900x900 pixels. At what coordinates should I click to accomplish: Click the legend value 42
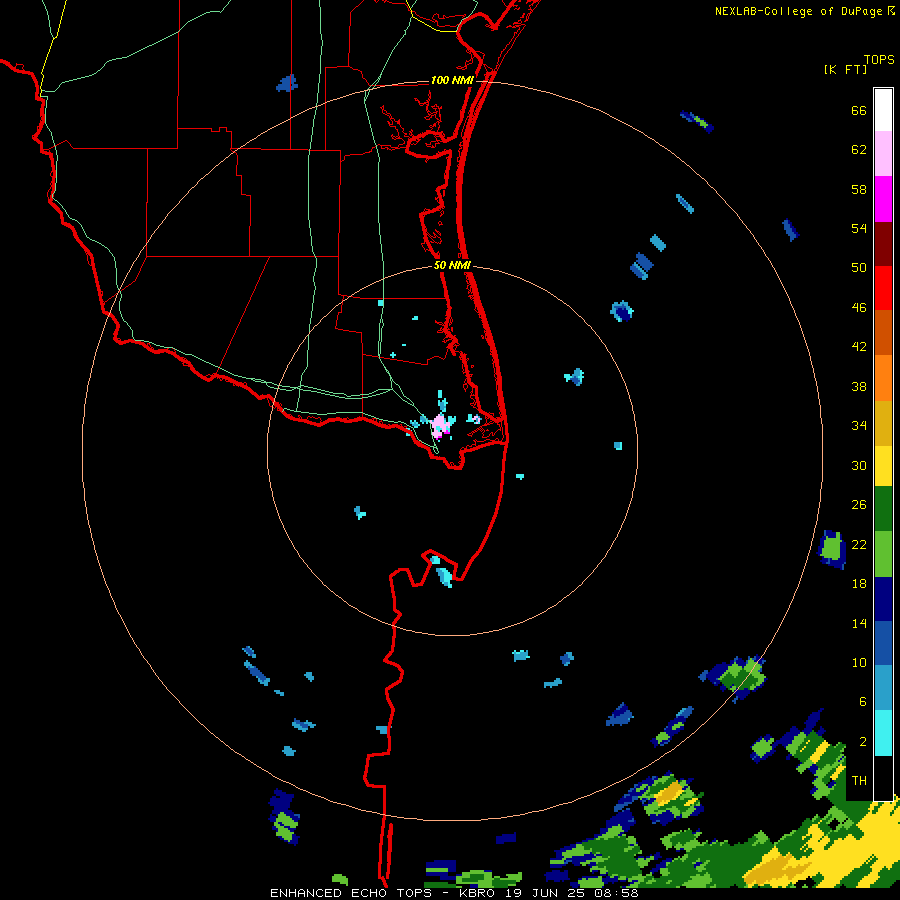click(x=859, y=347)
